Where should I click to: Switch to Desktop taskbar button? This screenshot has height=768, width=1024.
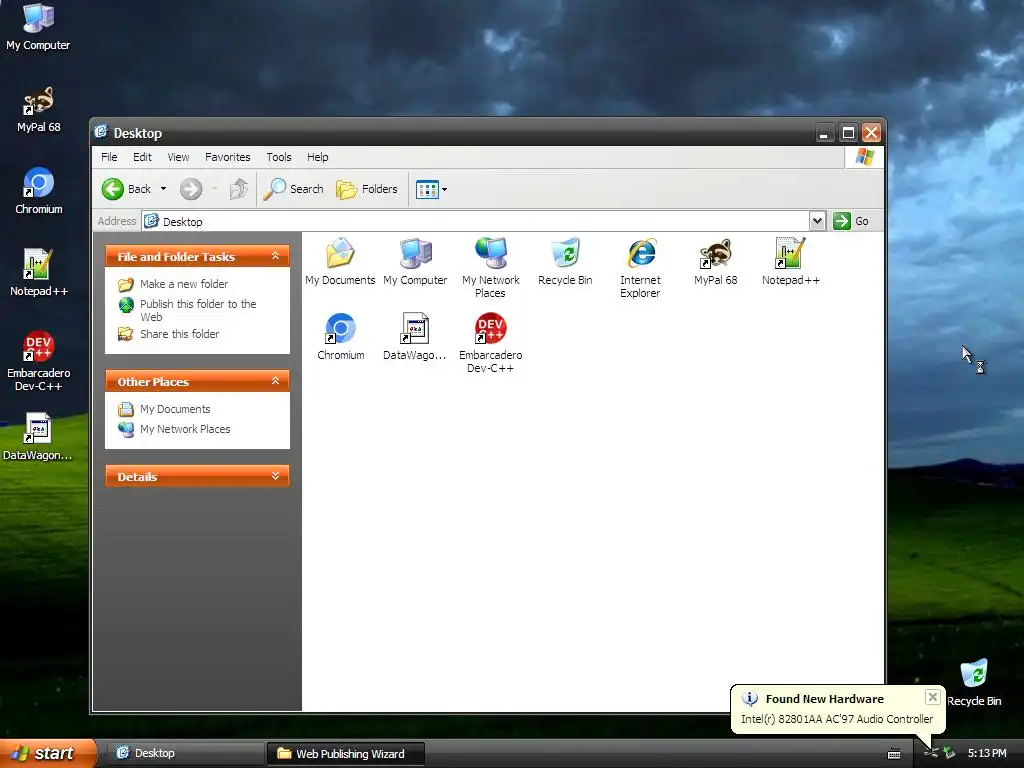point(185,753)
